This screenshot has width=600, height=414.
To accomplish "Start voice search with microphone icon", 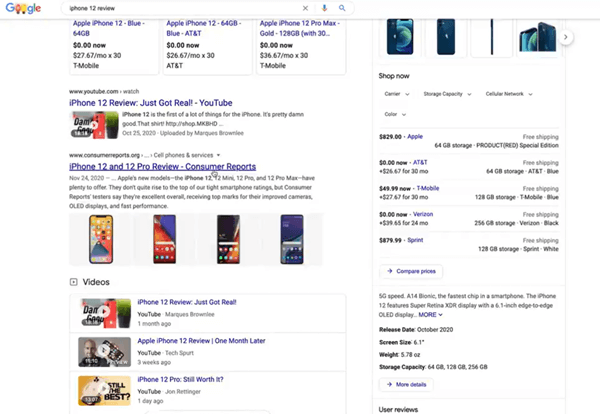I will 324,8.
